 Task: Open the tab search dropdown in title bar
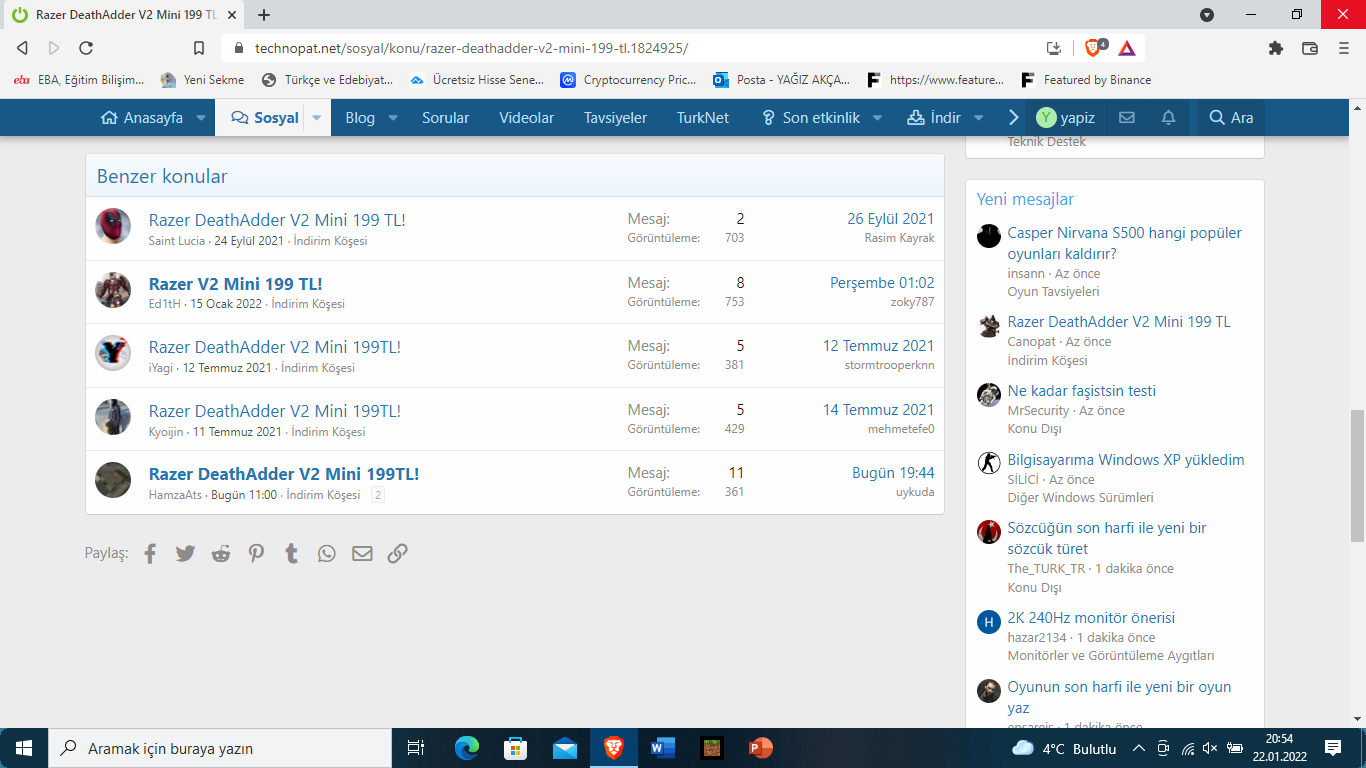click(x=1207, y=15)
